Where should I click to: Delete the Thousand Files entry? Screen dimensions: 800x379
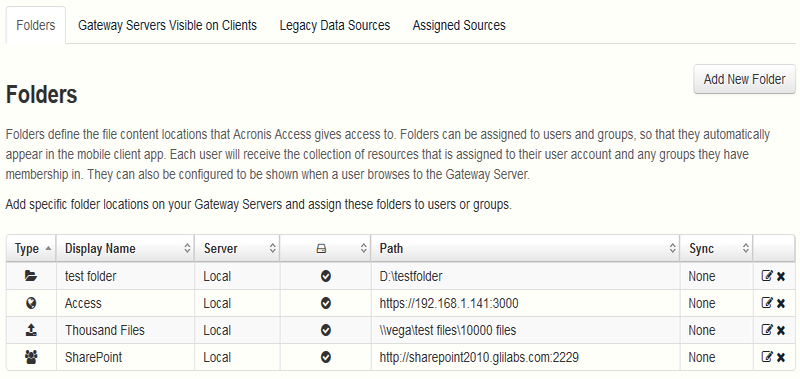click(781, 331)
